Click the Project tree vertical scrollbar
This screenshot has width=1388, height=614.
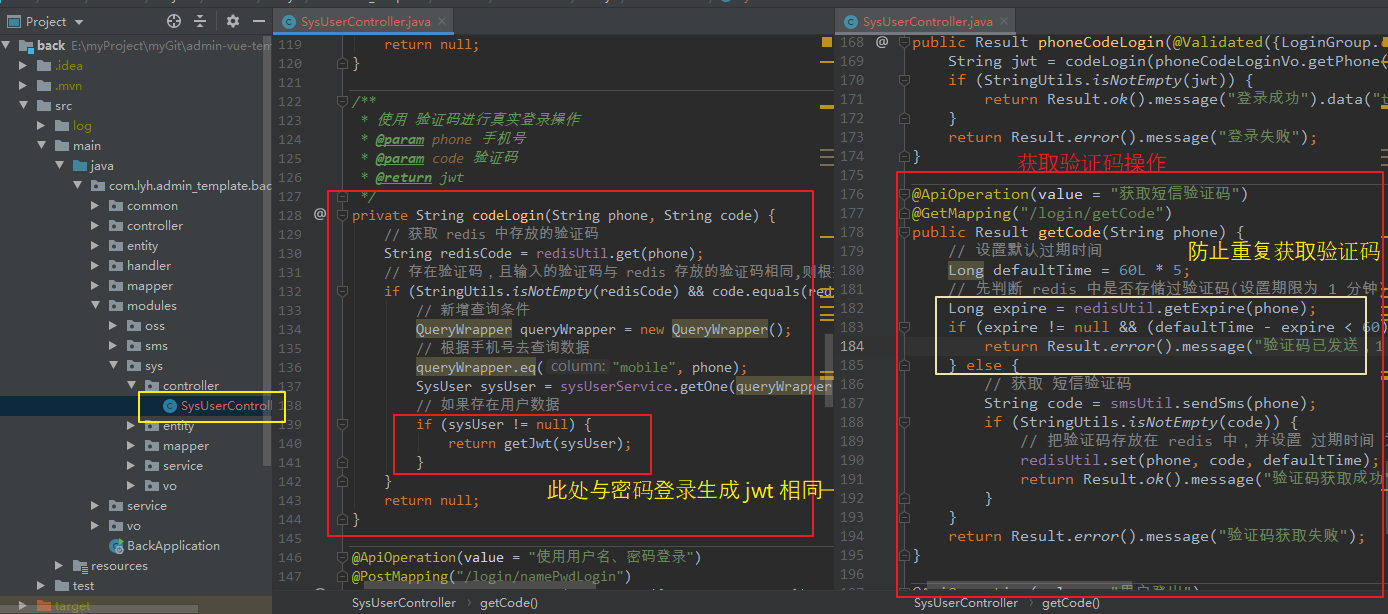point(267,250)
